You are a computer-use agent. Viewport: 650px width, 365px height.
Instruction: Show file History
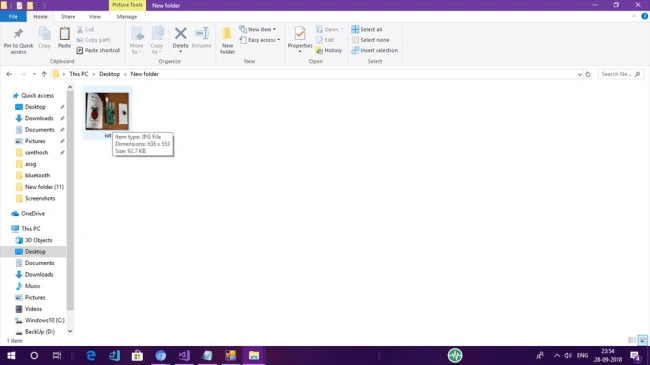coord(329,50)
